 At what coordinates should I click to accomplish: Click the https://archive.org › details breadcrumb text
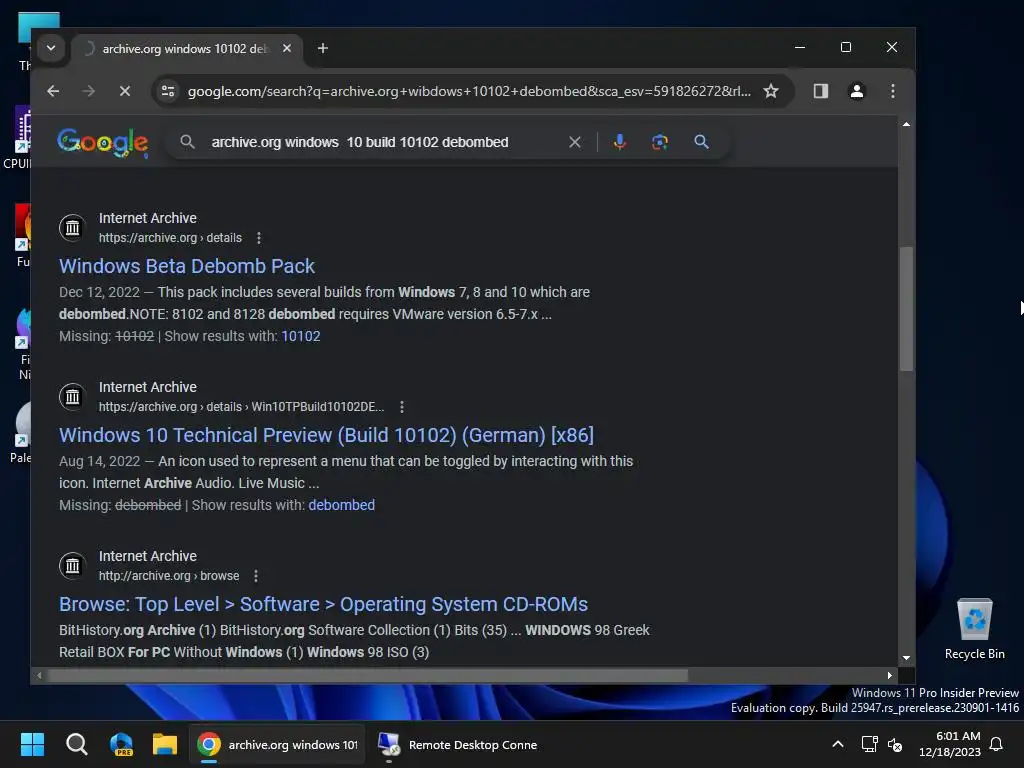[x=170, y=238]
